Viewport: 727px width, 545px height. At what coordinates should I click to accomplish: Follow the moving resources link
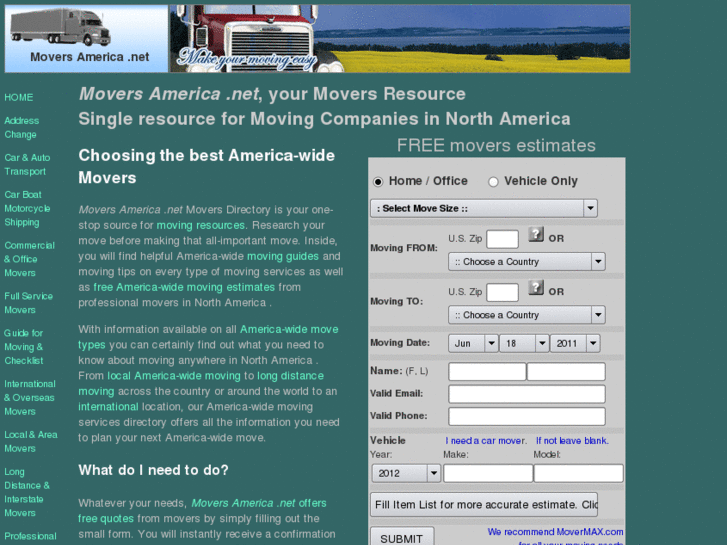pos(200,225)
